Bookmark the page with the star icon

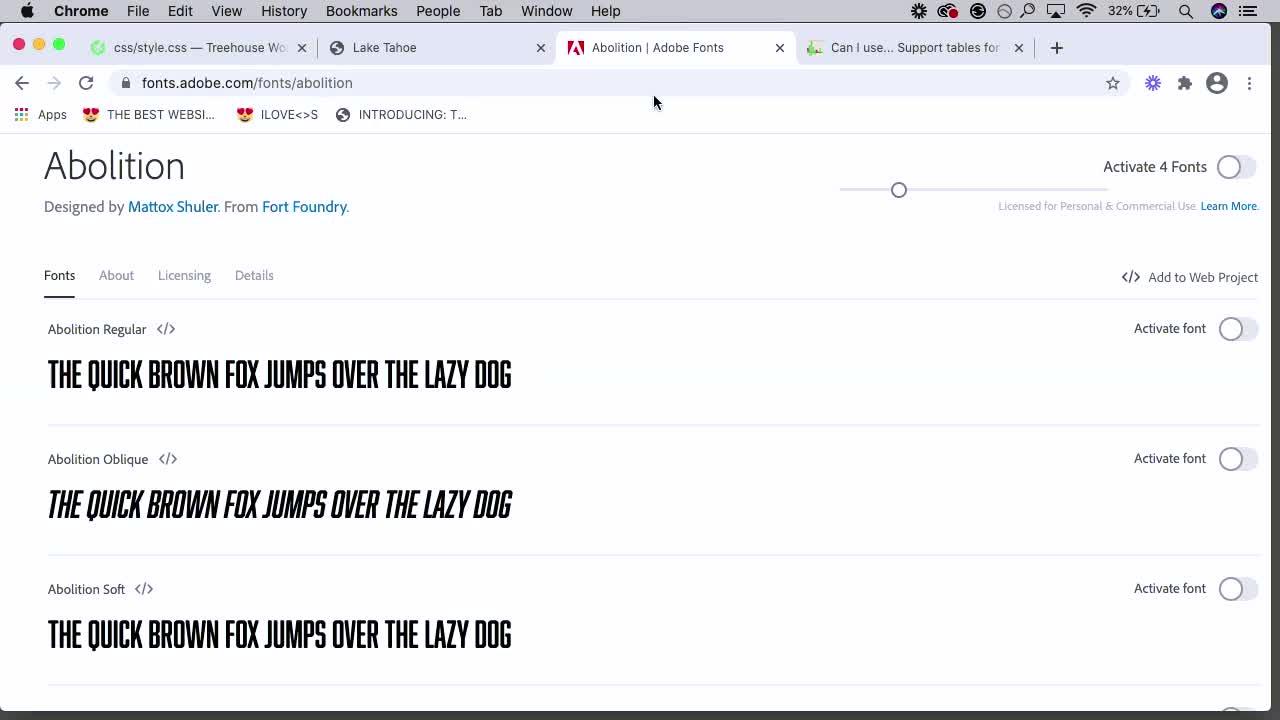pos(1113,83)
